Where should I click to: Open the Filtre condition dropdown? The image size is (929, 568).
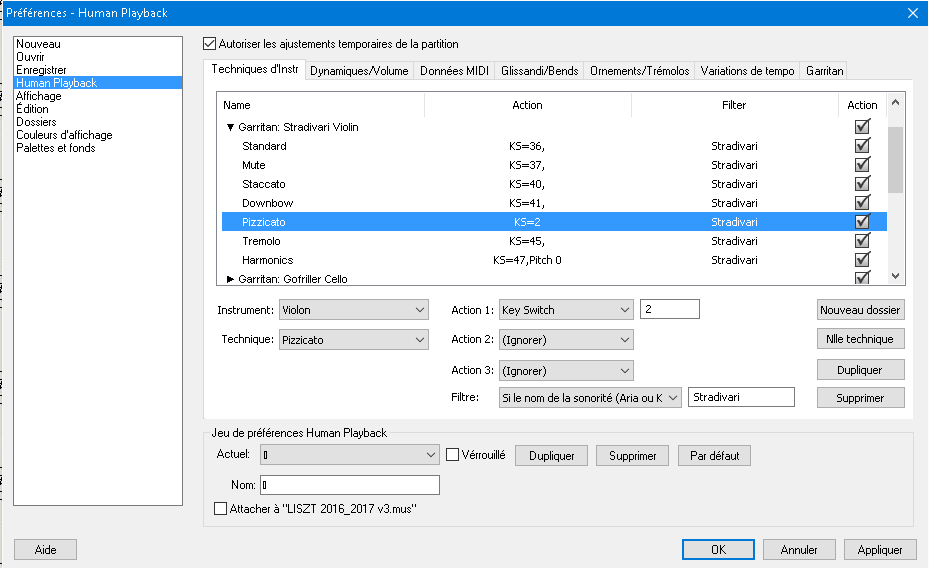click(x=590, y=398)
